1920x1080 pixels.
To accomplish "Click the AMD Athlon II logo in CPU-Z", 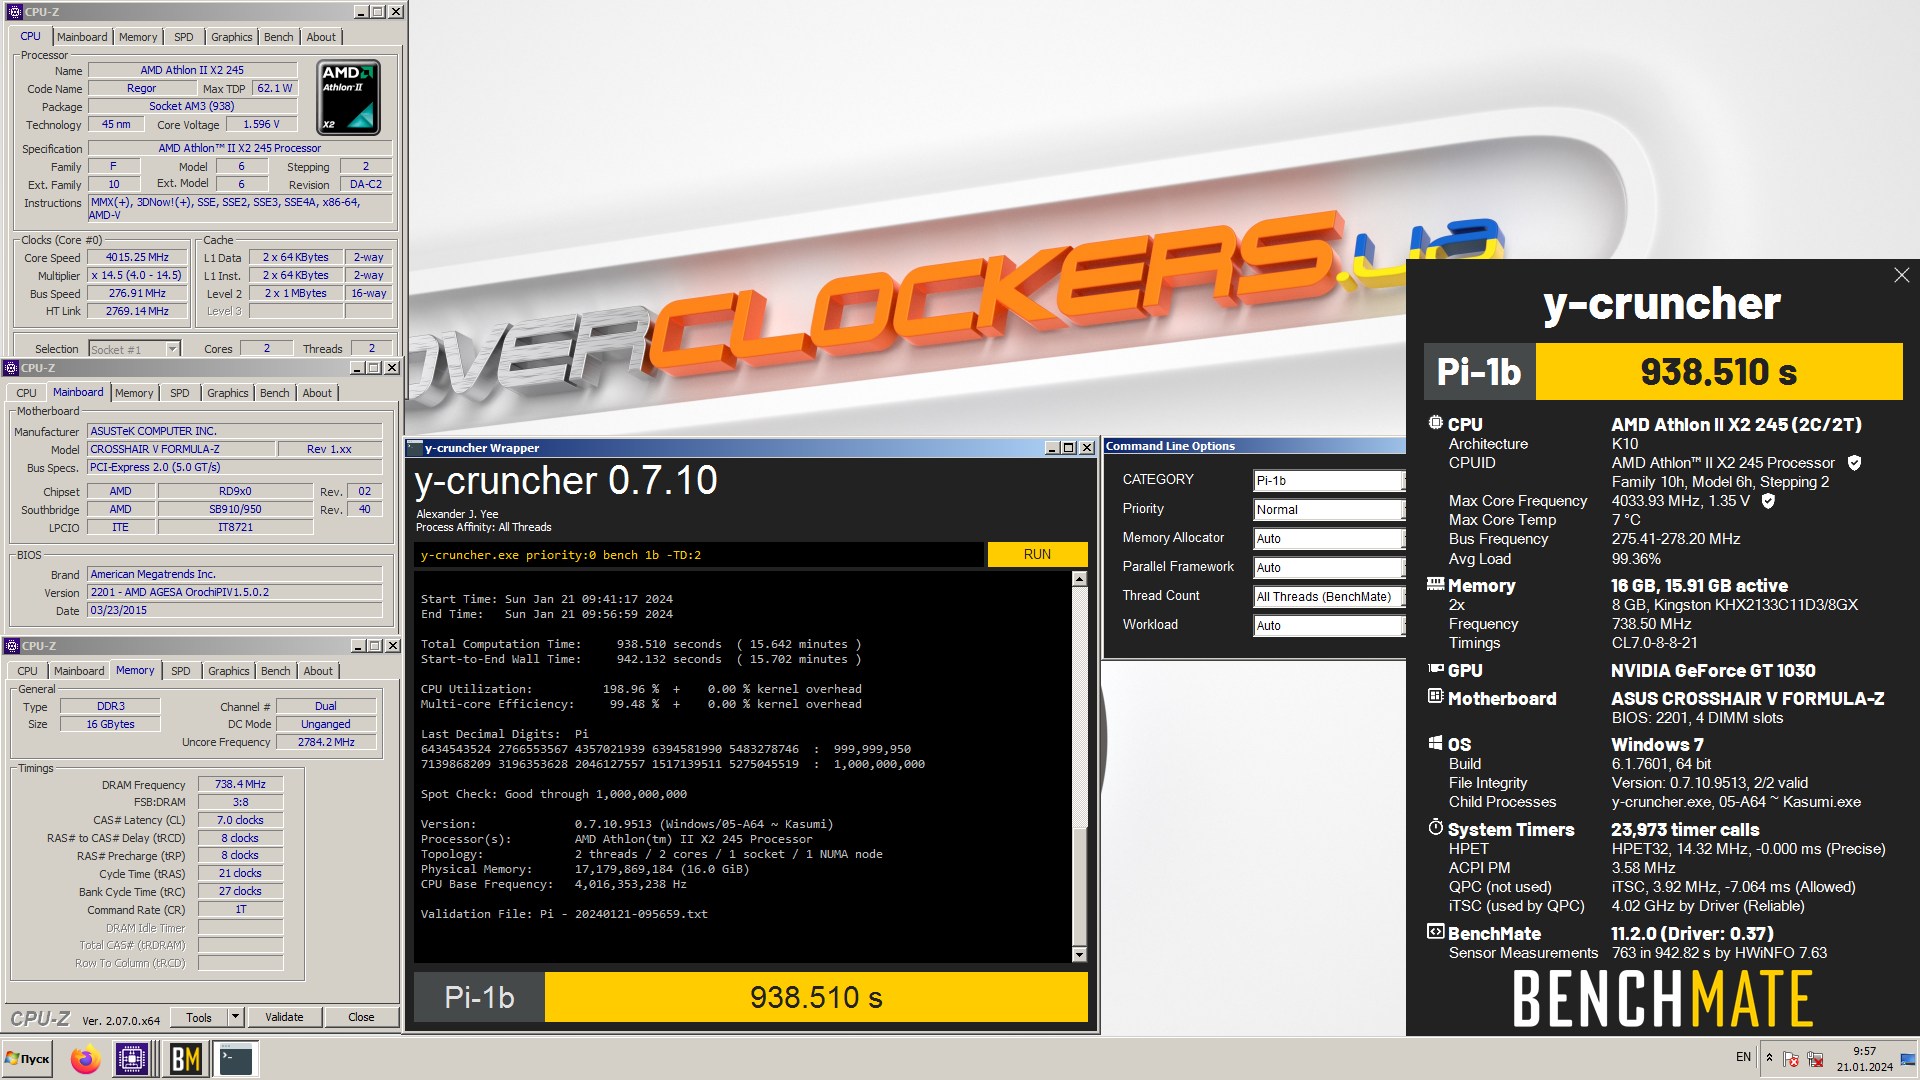I will pos(348,98).
